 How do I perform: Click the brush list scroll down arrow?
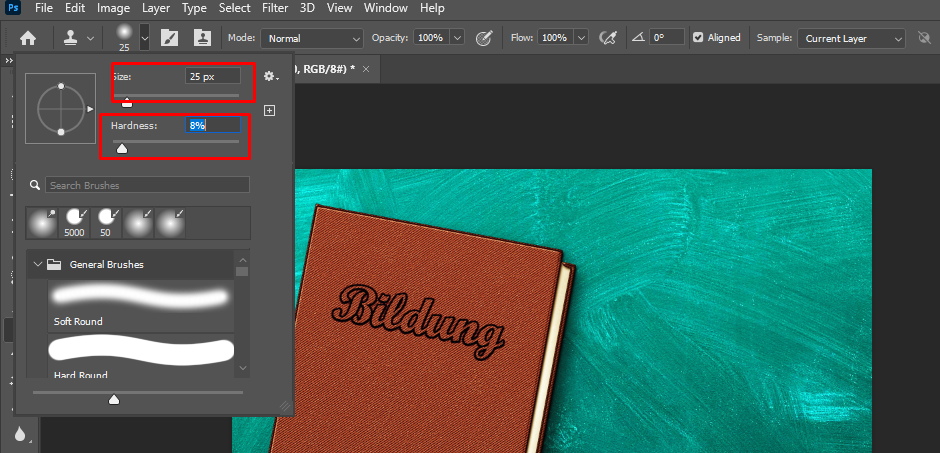(x=242, y=367)
